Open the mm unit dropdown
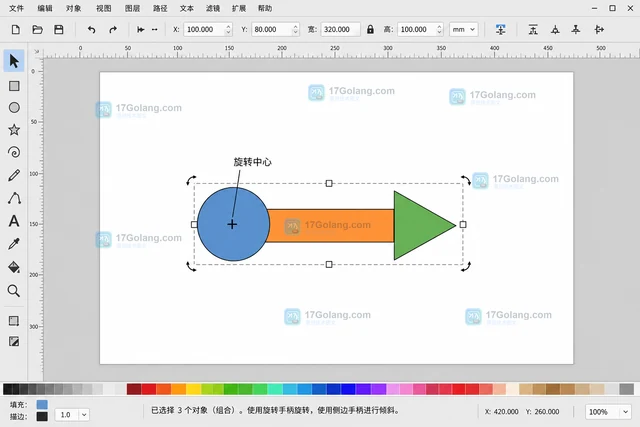Screen dimensions: 640x427 pos(464,29)
